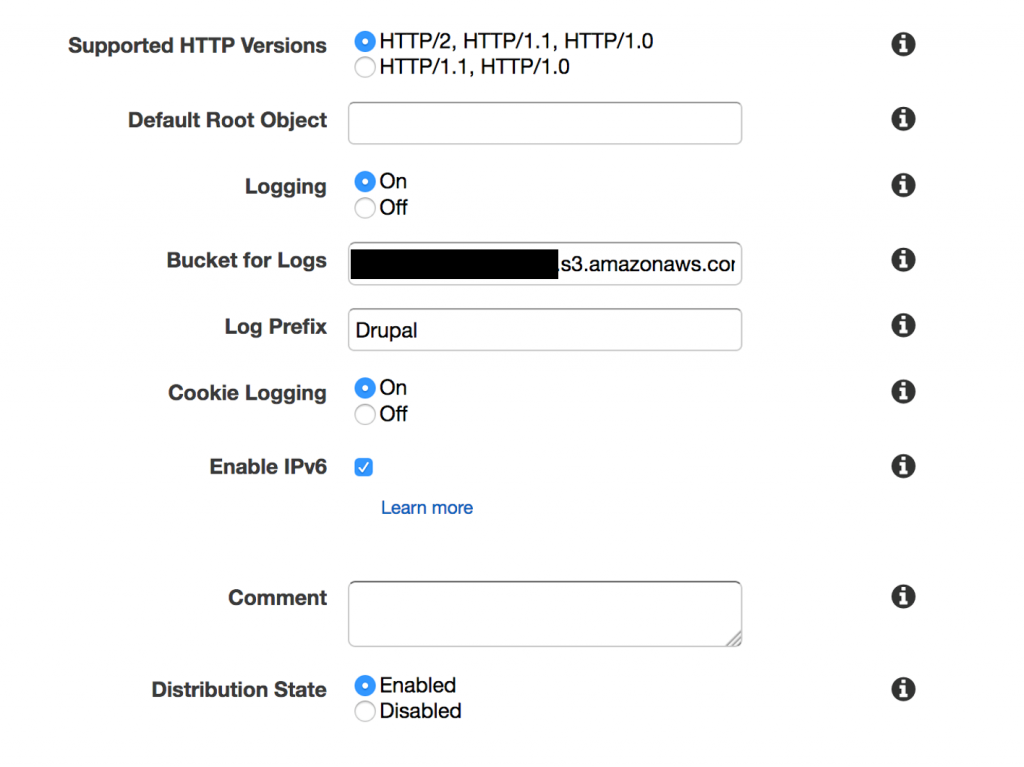The width and height of the screenshot is (1024, 767).
Task: Select HTTP/1.1, HTTP/1.0 only option
Action: click(364, 67)
